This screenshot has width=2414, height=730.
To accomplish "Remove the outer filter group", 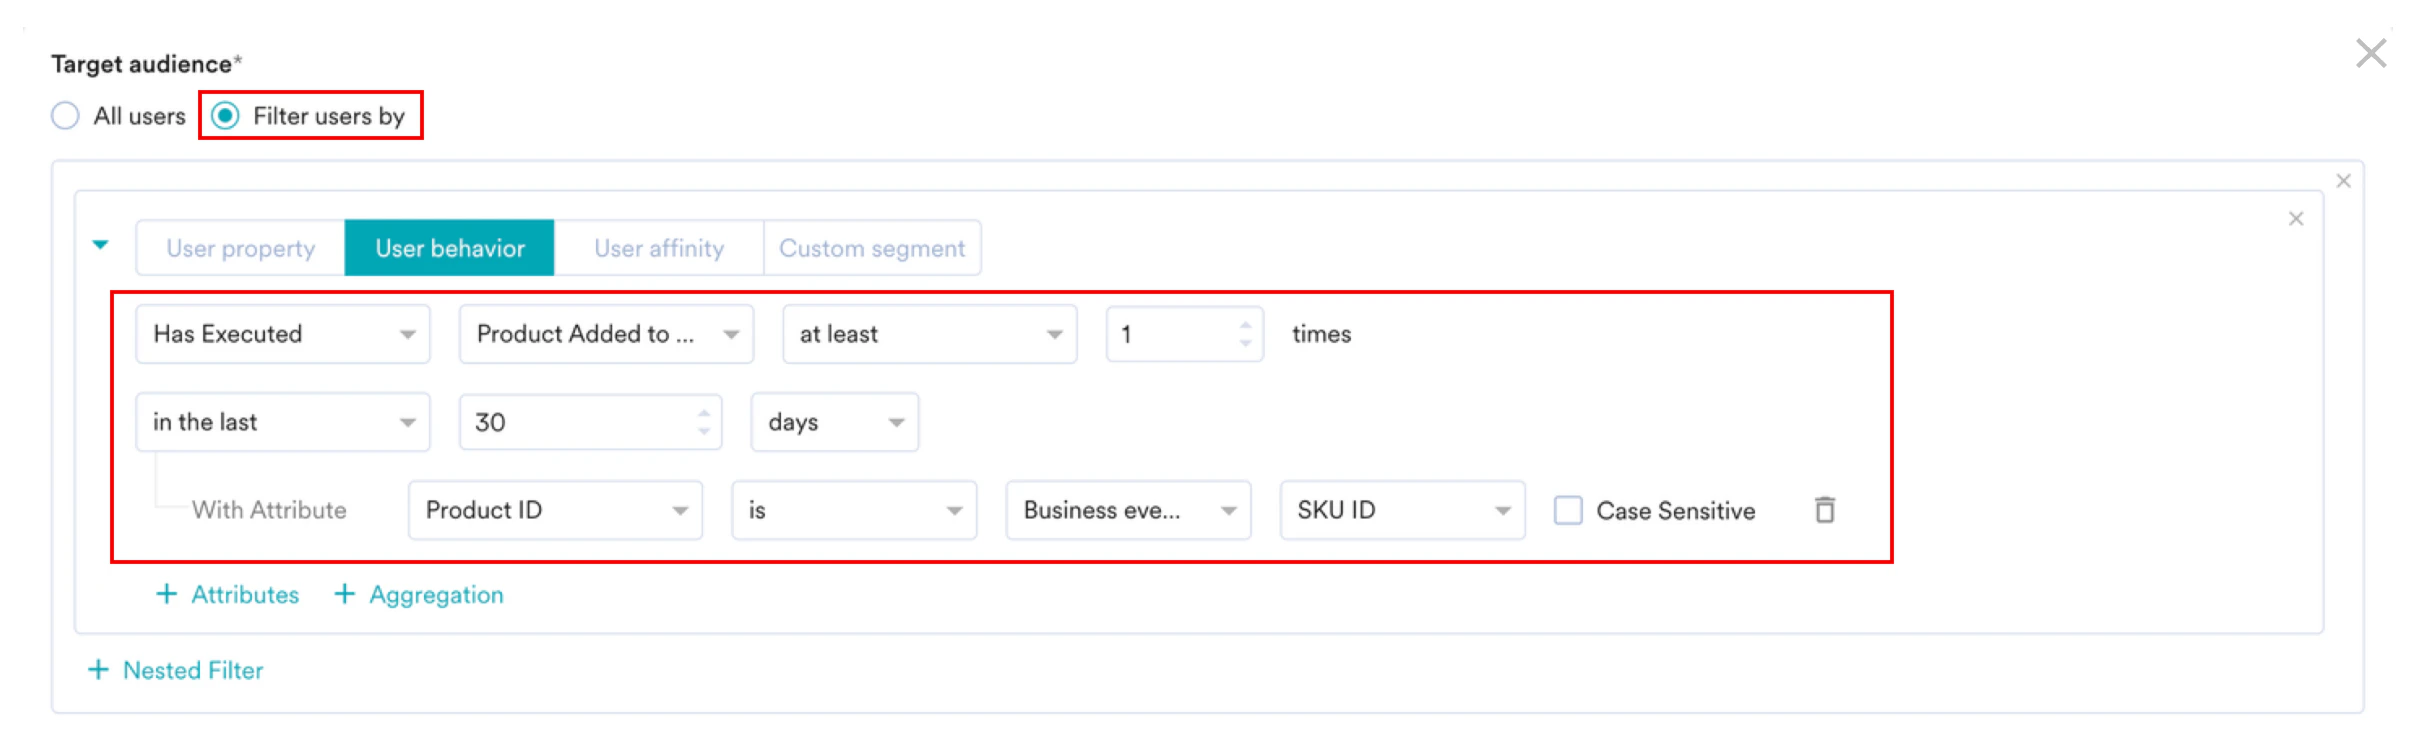I will pyautogui.click(x=2343, y=181).
